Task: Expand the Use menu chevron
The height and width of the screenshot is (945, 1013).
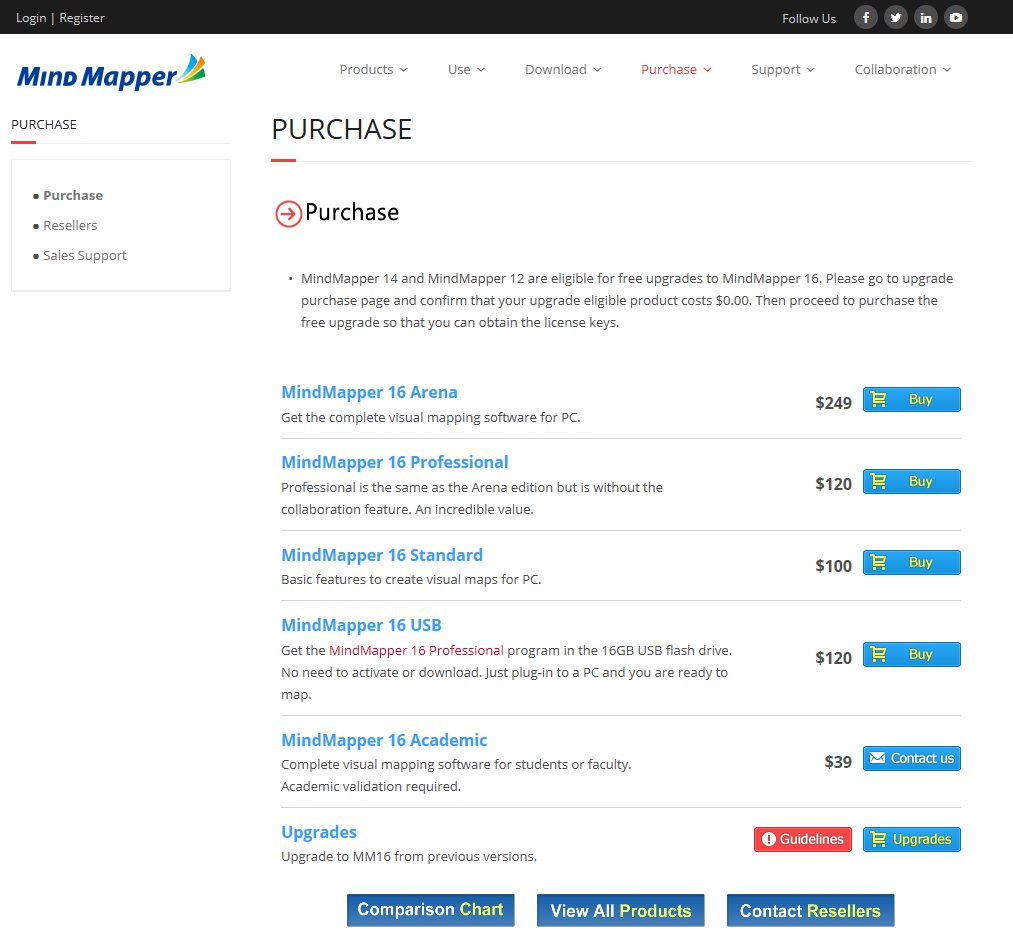Action: coord(481,70)
